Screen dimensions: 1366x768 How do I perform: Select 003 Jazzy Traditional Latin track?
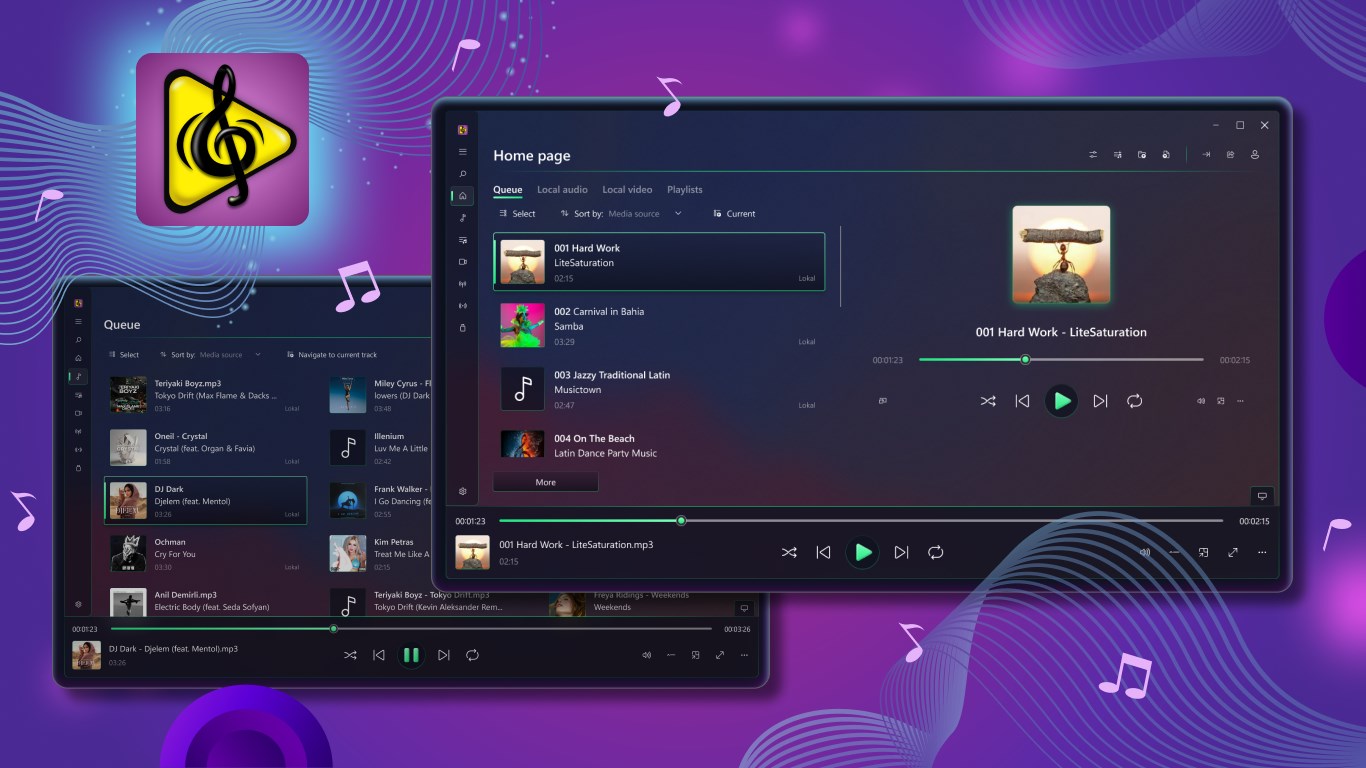tap(659, 389)
